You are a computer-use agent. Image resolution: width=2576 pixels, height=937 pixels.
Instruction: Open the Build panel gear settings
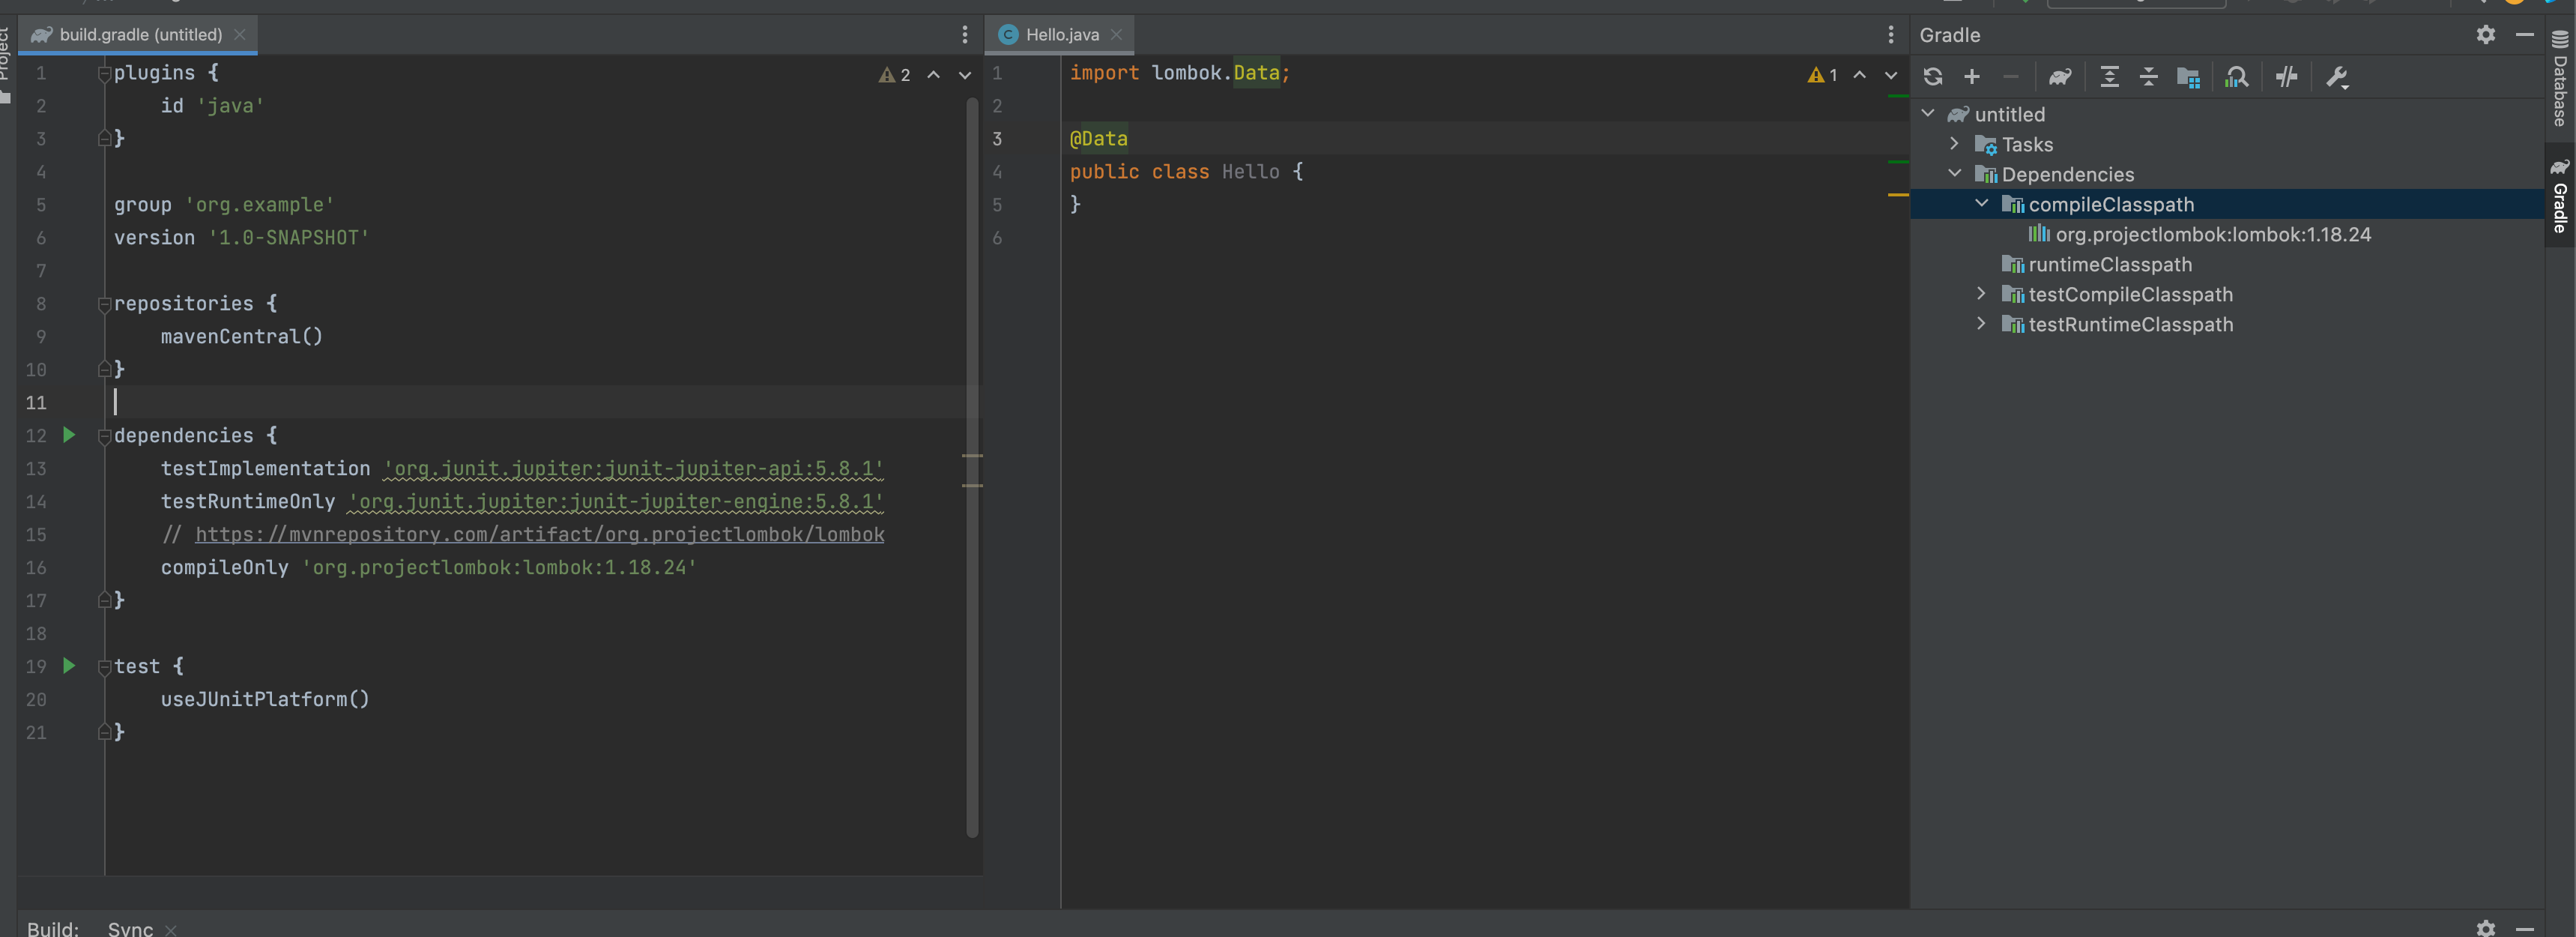coord(2485,928)
